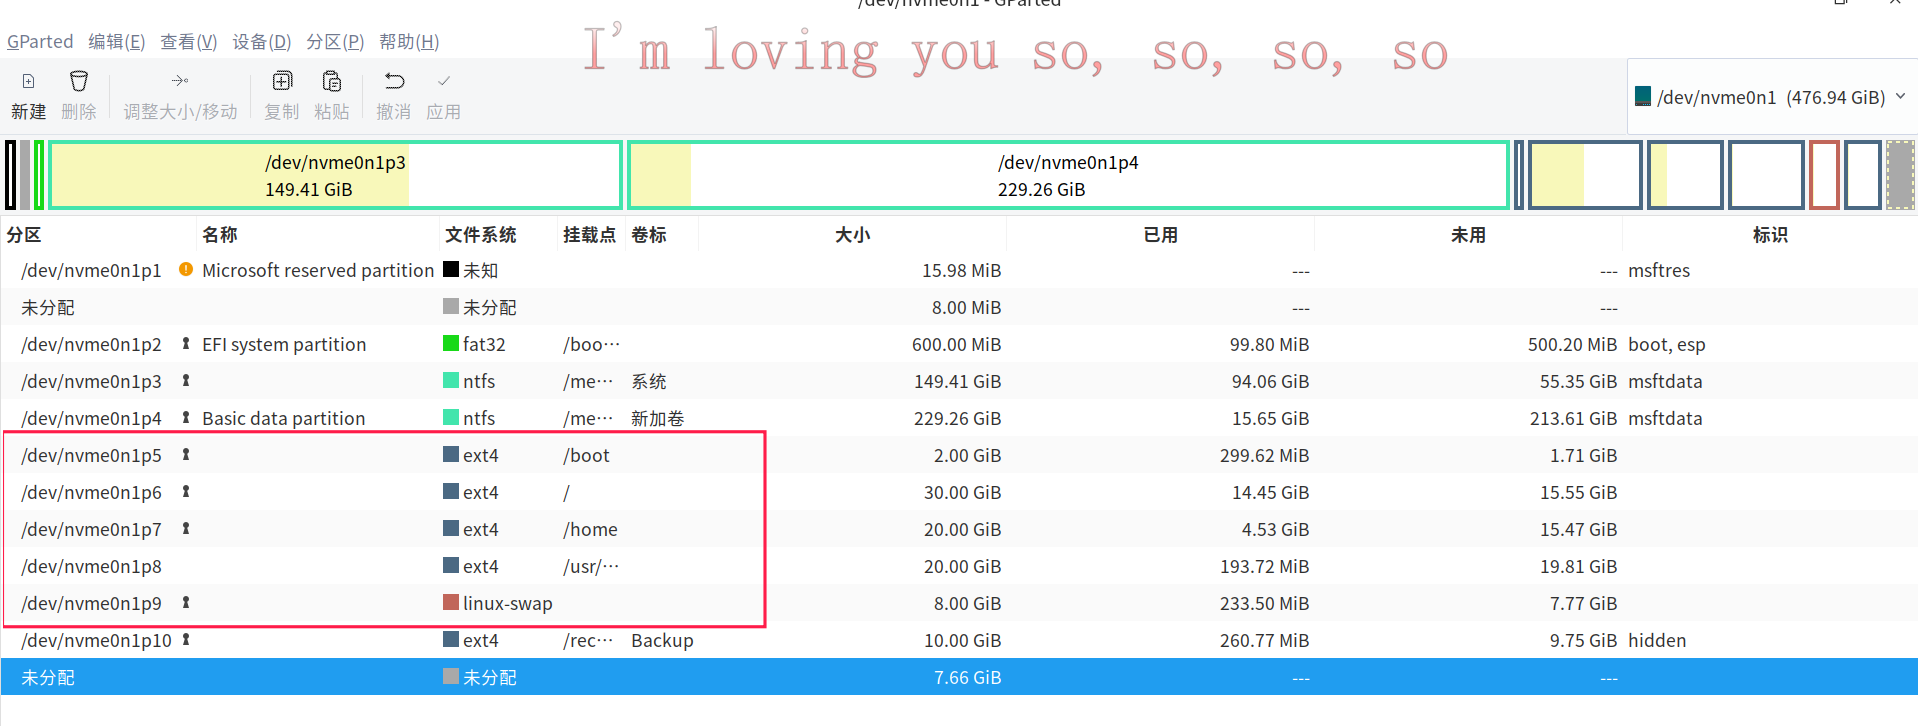Open the 分区(P) menu

click(334, 42)
